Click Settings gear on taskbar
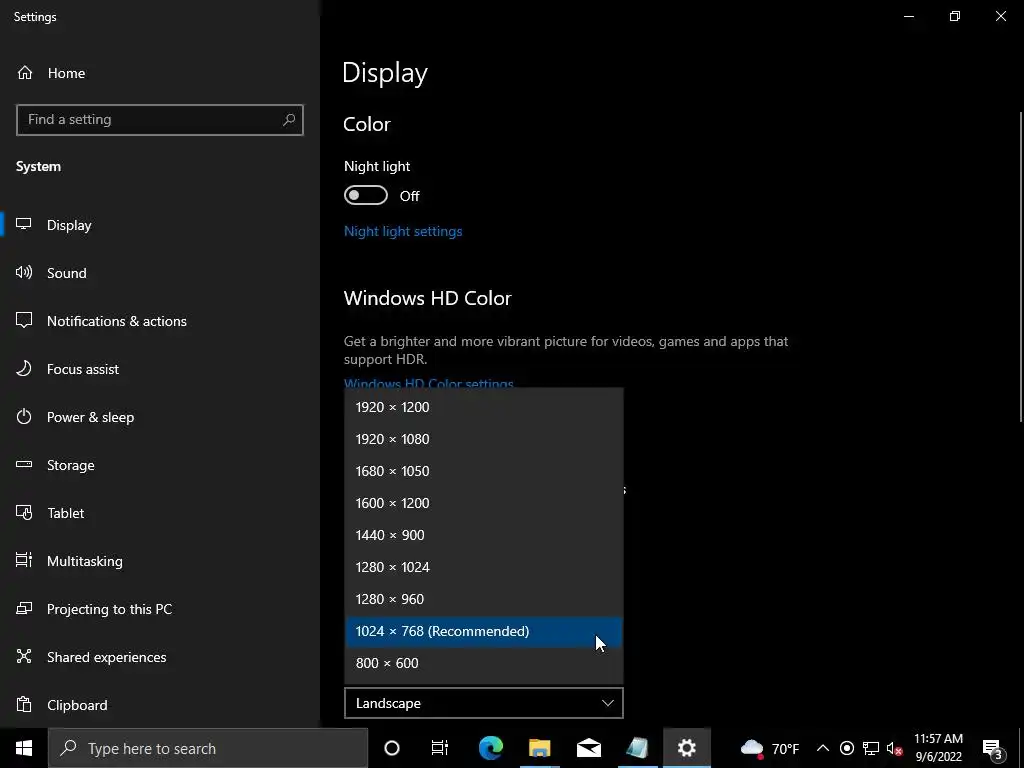 point(686,748)
